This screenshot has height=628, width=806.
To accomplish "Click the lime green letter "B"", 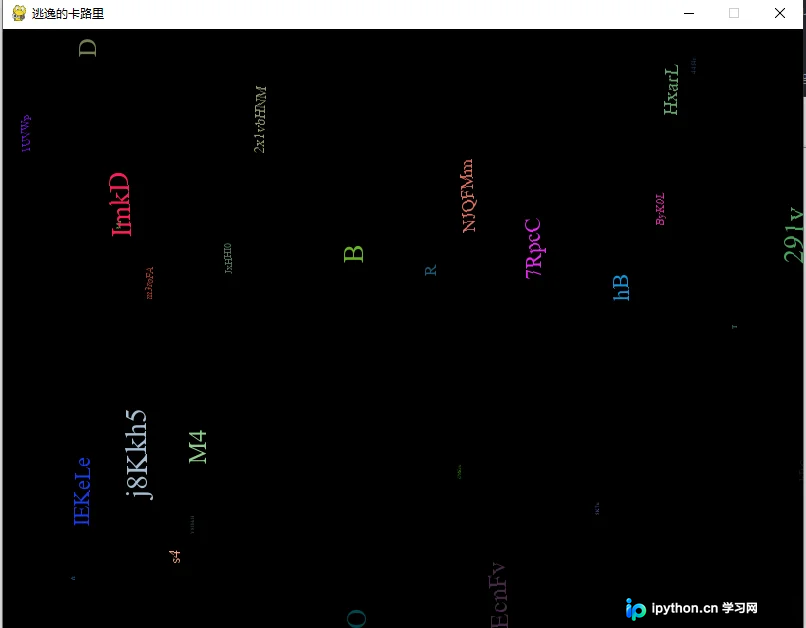I will coord(354,254).
